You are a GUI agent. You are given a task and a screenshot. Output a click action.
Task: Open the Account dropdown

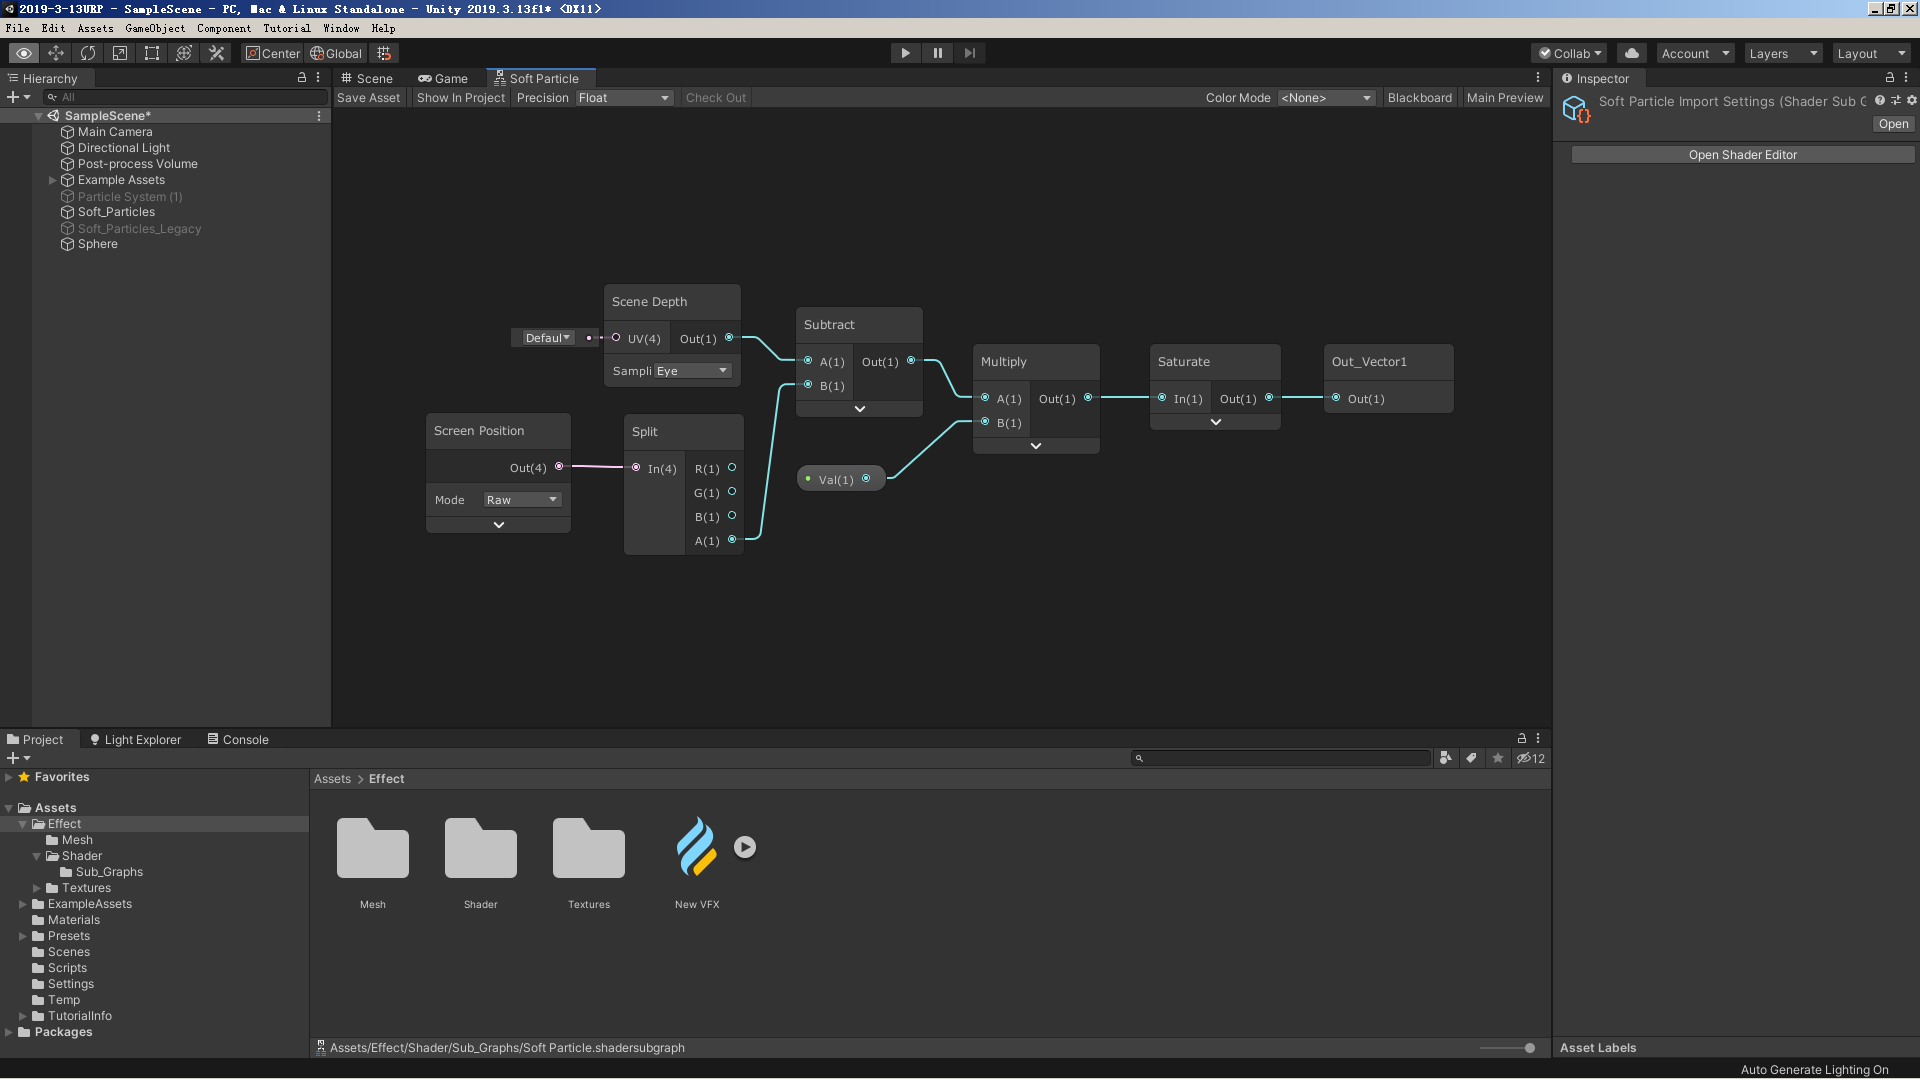(x=1695, y=53)
